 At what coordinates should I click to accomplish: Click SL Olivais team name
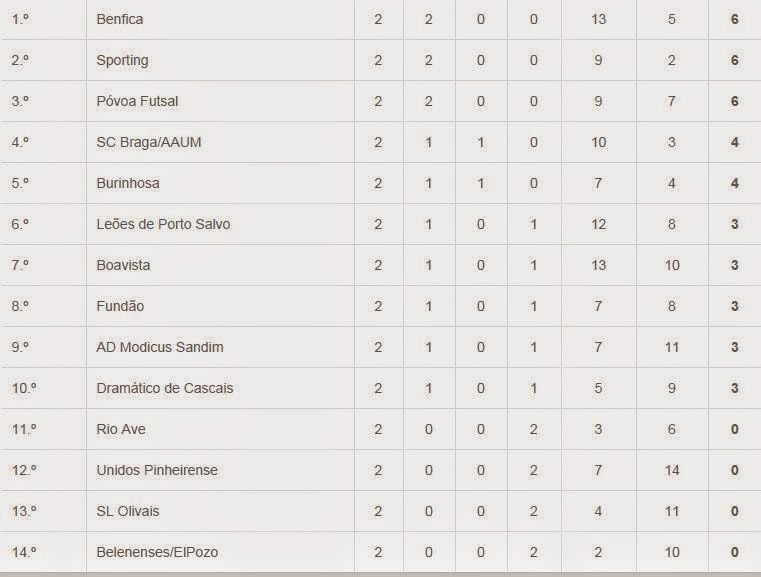[128, 511]
